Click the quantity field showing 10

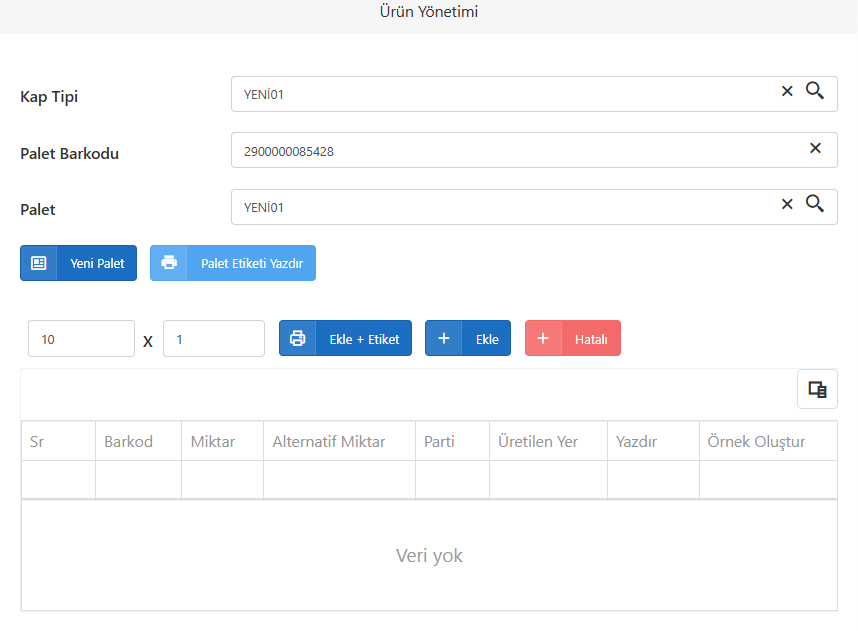click(x=82, y=339)
